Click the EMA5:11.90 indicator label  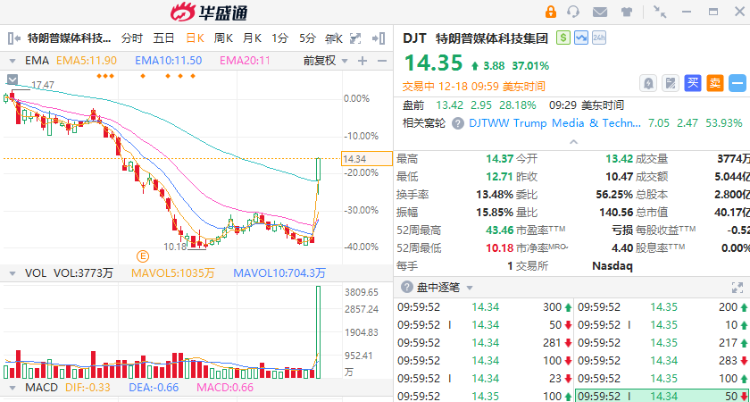[87, 60]
